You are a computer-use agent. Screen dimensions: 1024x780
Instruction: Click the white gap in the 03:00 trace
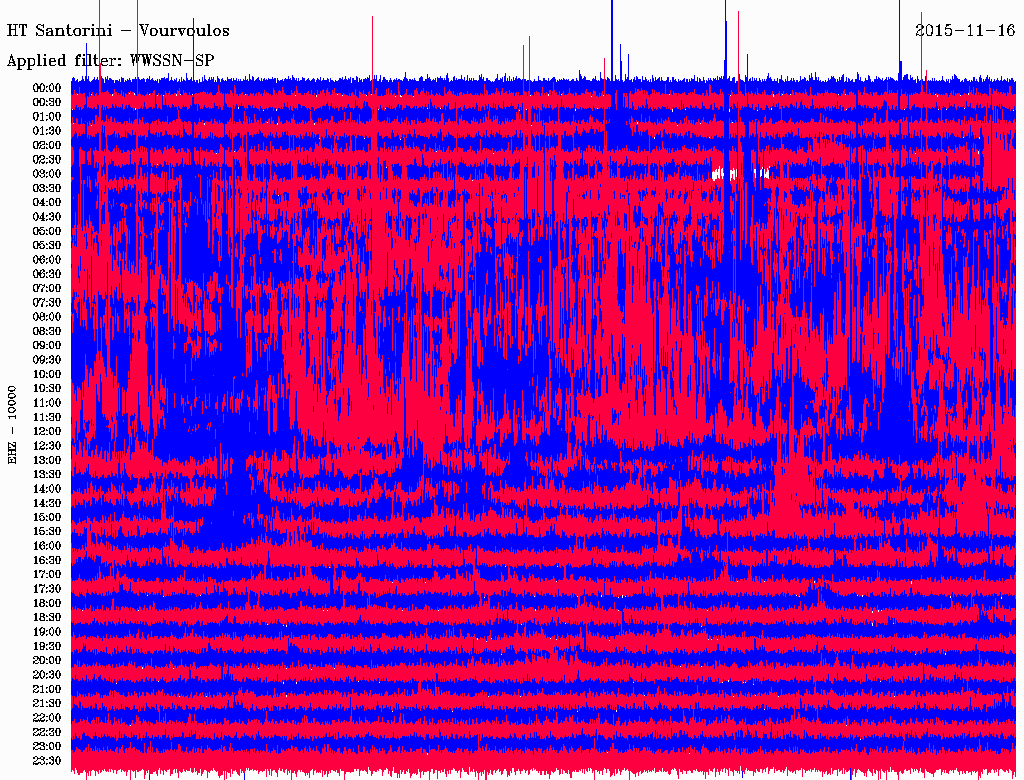[740, 174]
